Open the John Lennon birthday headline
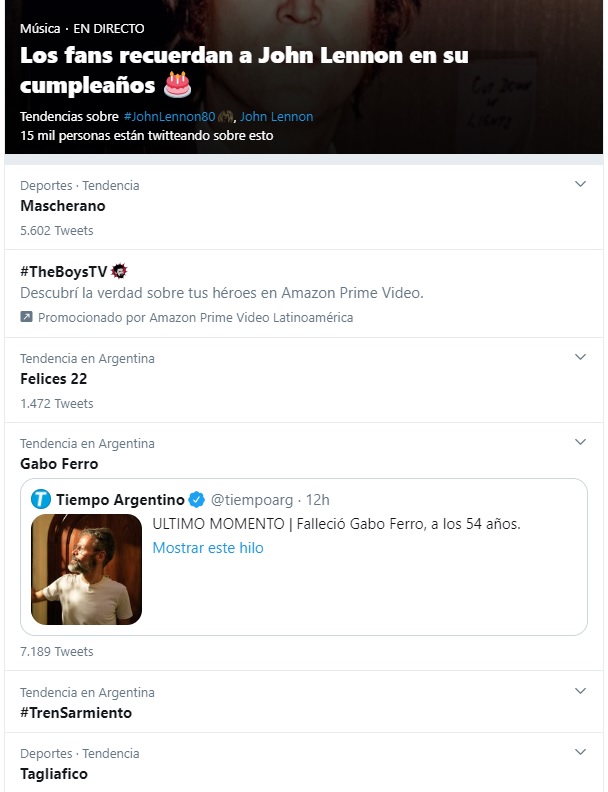The image size is (608, 792). click(x=244, y=68)
